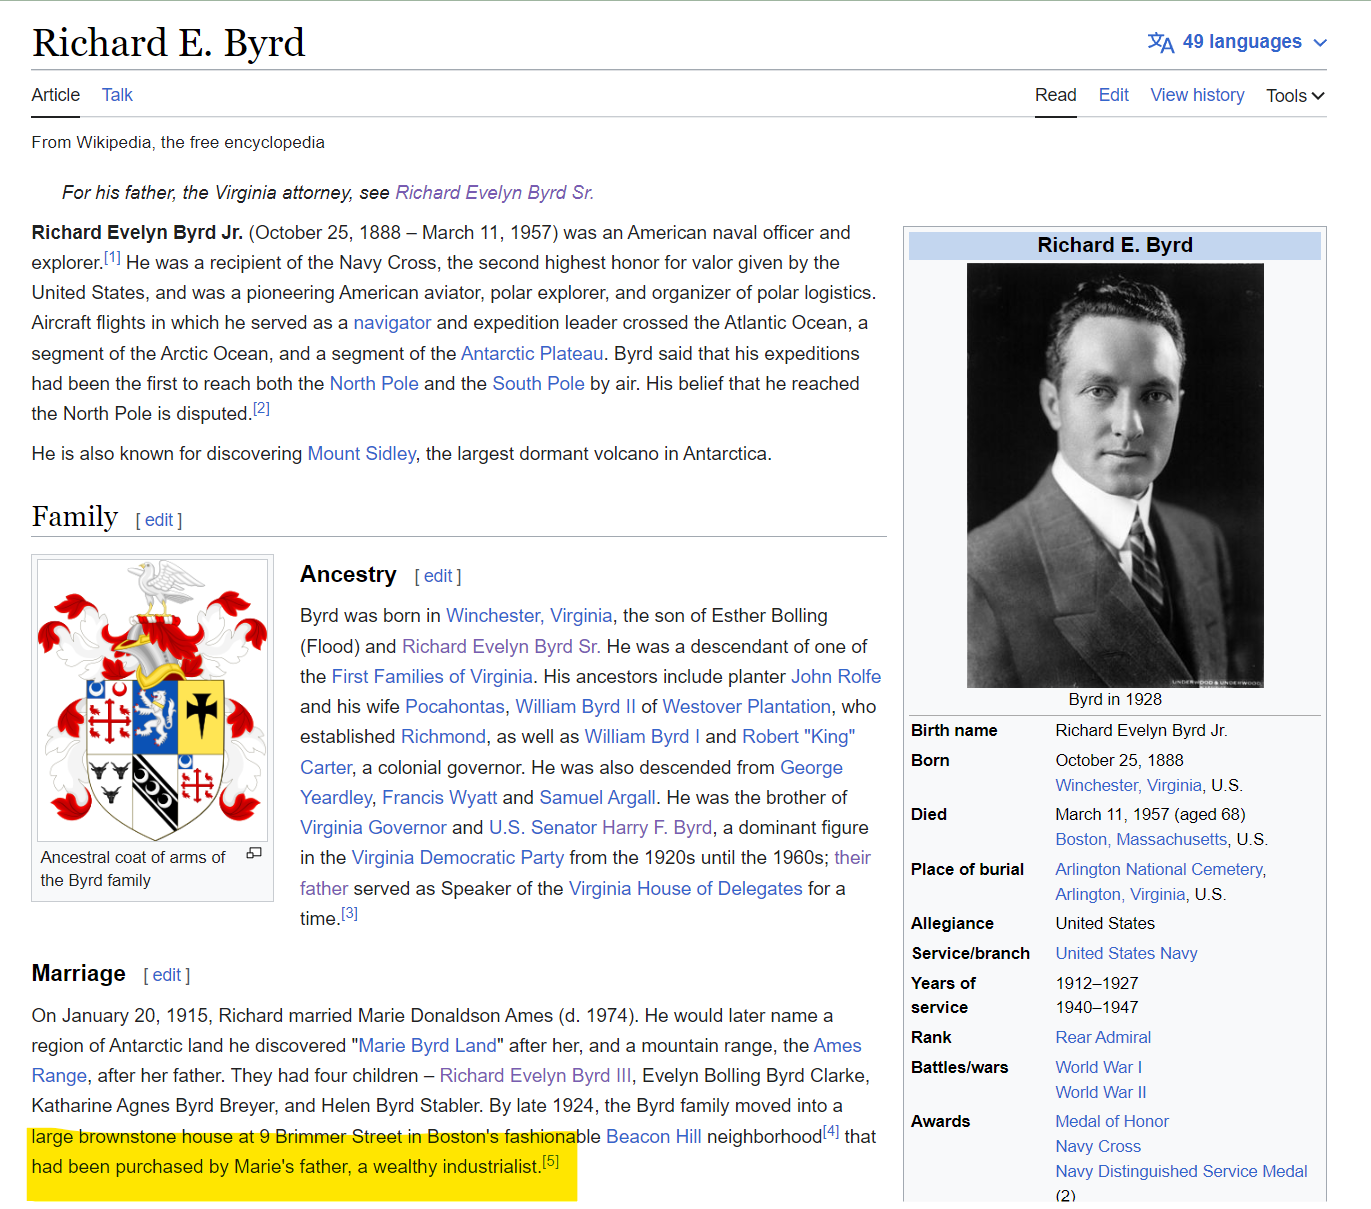This screenshot has height=1209, width=1371.
Task: Visit Richard Evelyn Byrd III article
Action: tap(536, 1076)
